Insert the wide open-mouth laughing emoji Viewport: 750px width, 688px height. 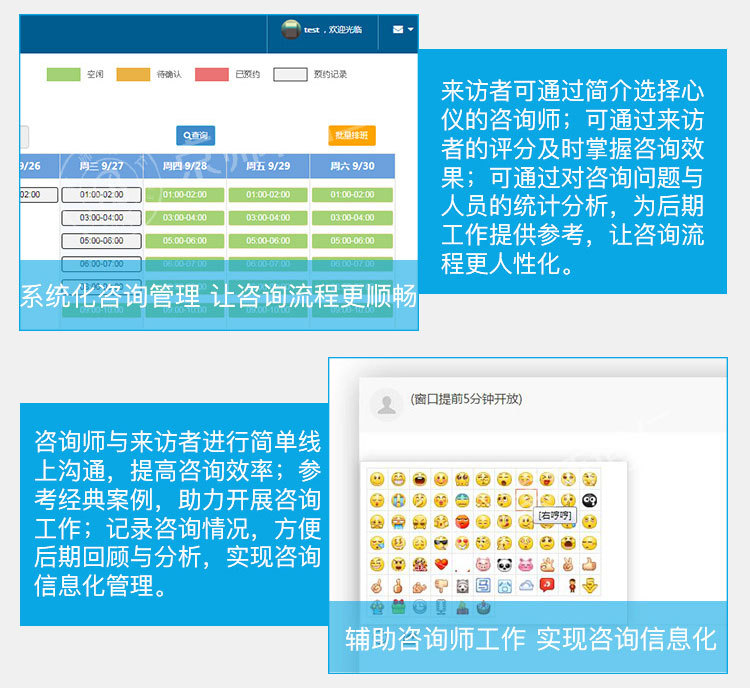click(419, 479)
